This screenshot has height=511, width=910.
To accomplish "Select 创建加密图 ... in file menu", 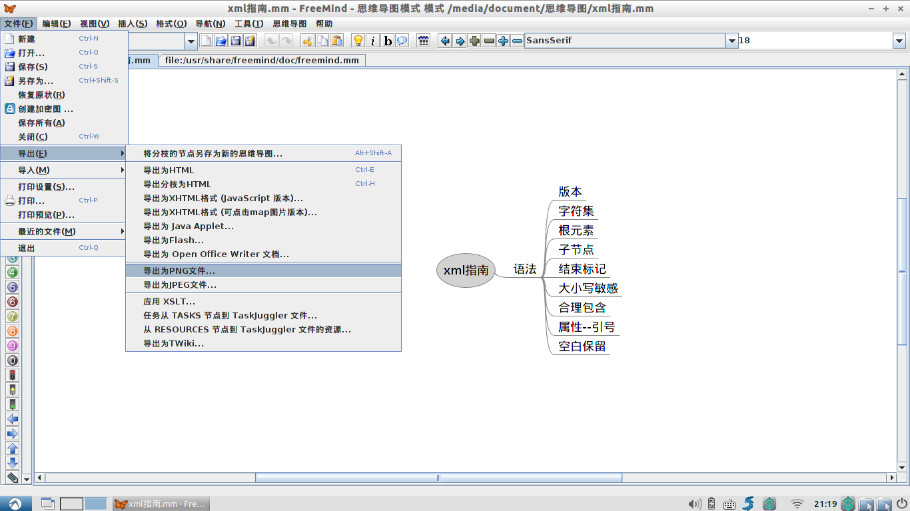I will [64, 109].
